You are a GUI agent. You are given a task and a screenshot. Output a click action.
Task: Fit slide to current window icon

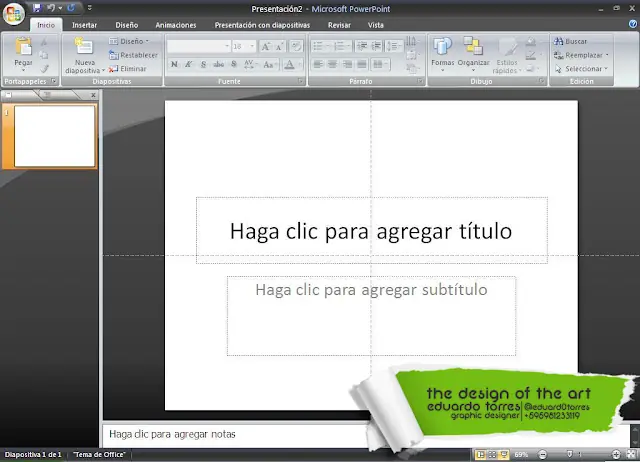pyautogui.click(x=630, y=454)
